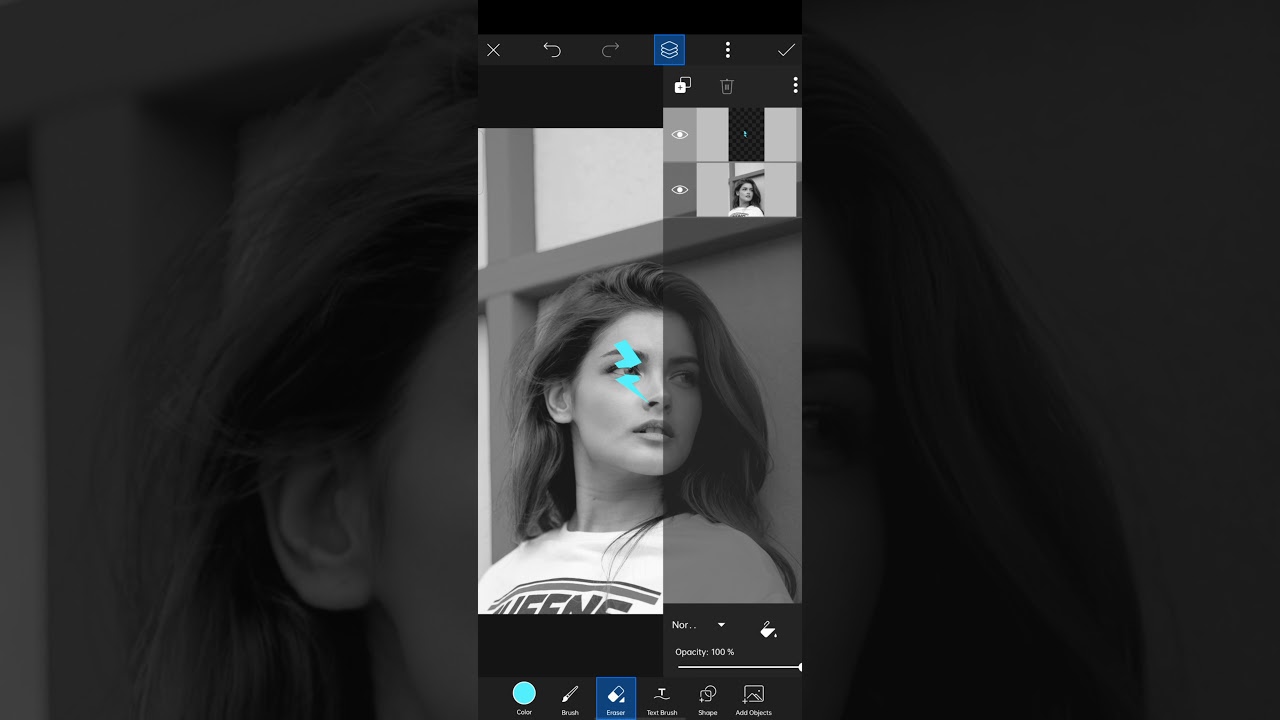Screen dimensions: 1280x720
Task: Confirm edits with the checkmark
Action: [x=786, y=50]
